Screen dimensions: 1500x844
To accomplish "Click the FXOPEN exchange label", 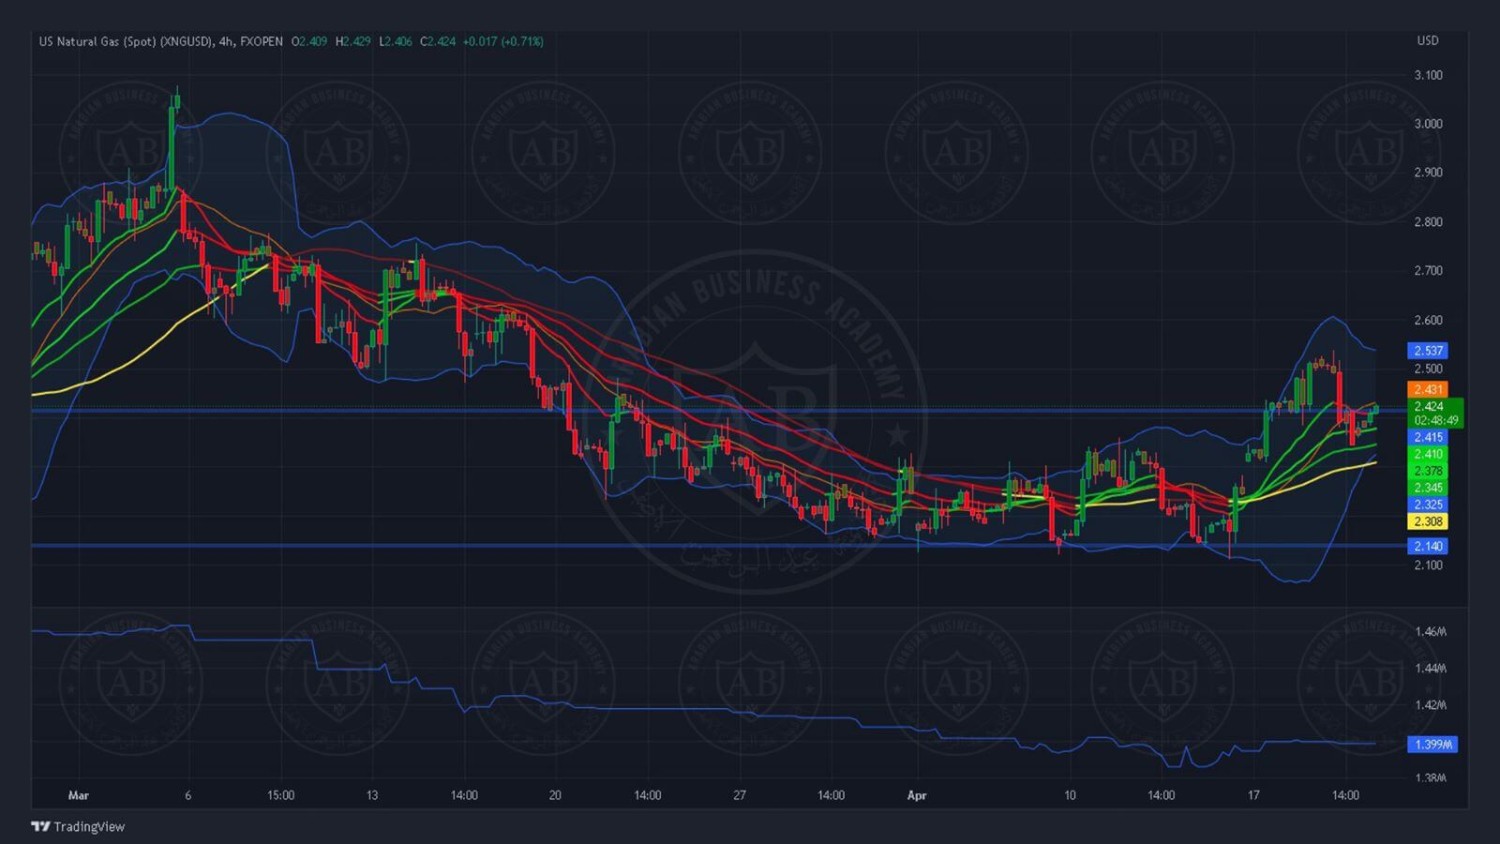I will click(262, 41).
